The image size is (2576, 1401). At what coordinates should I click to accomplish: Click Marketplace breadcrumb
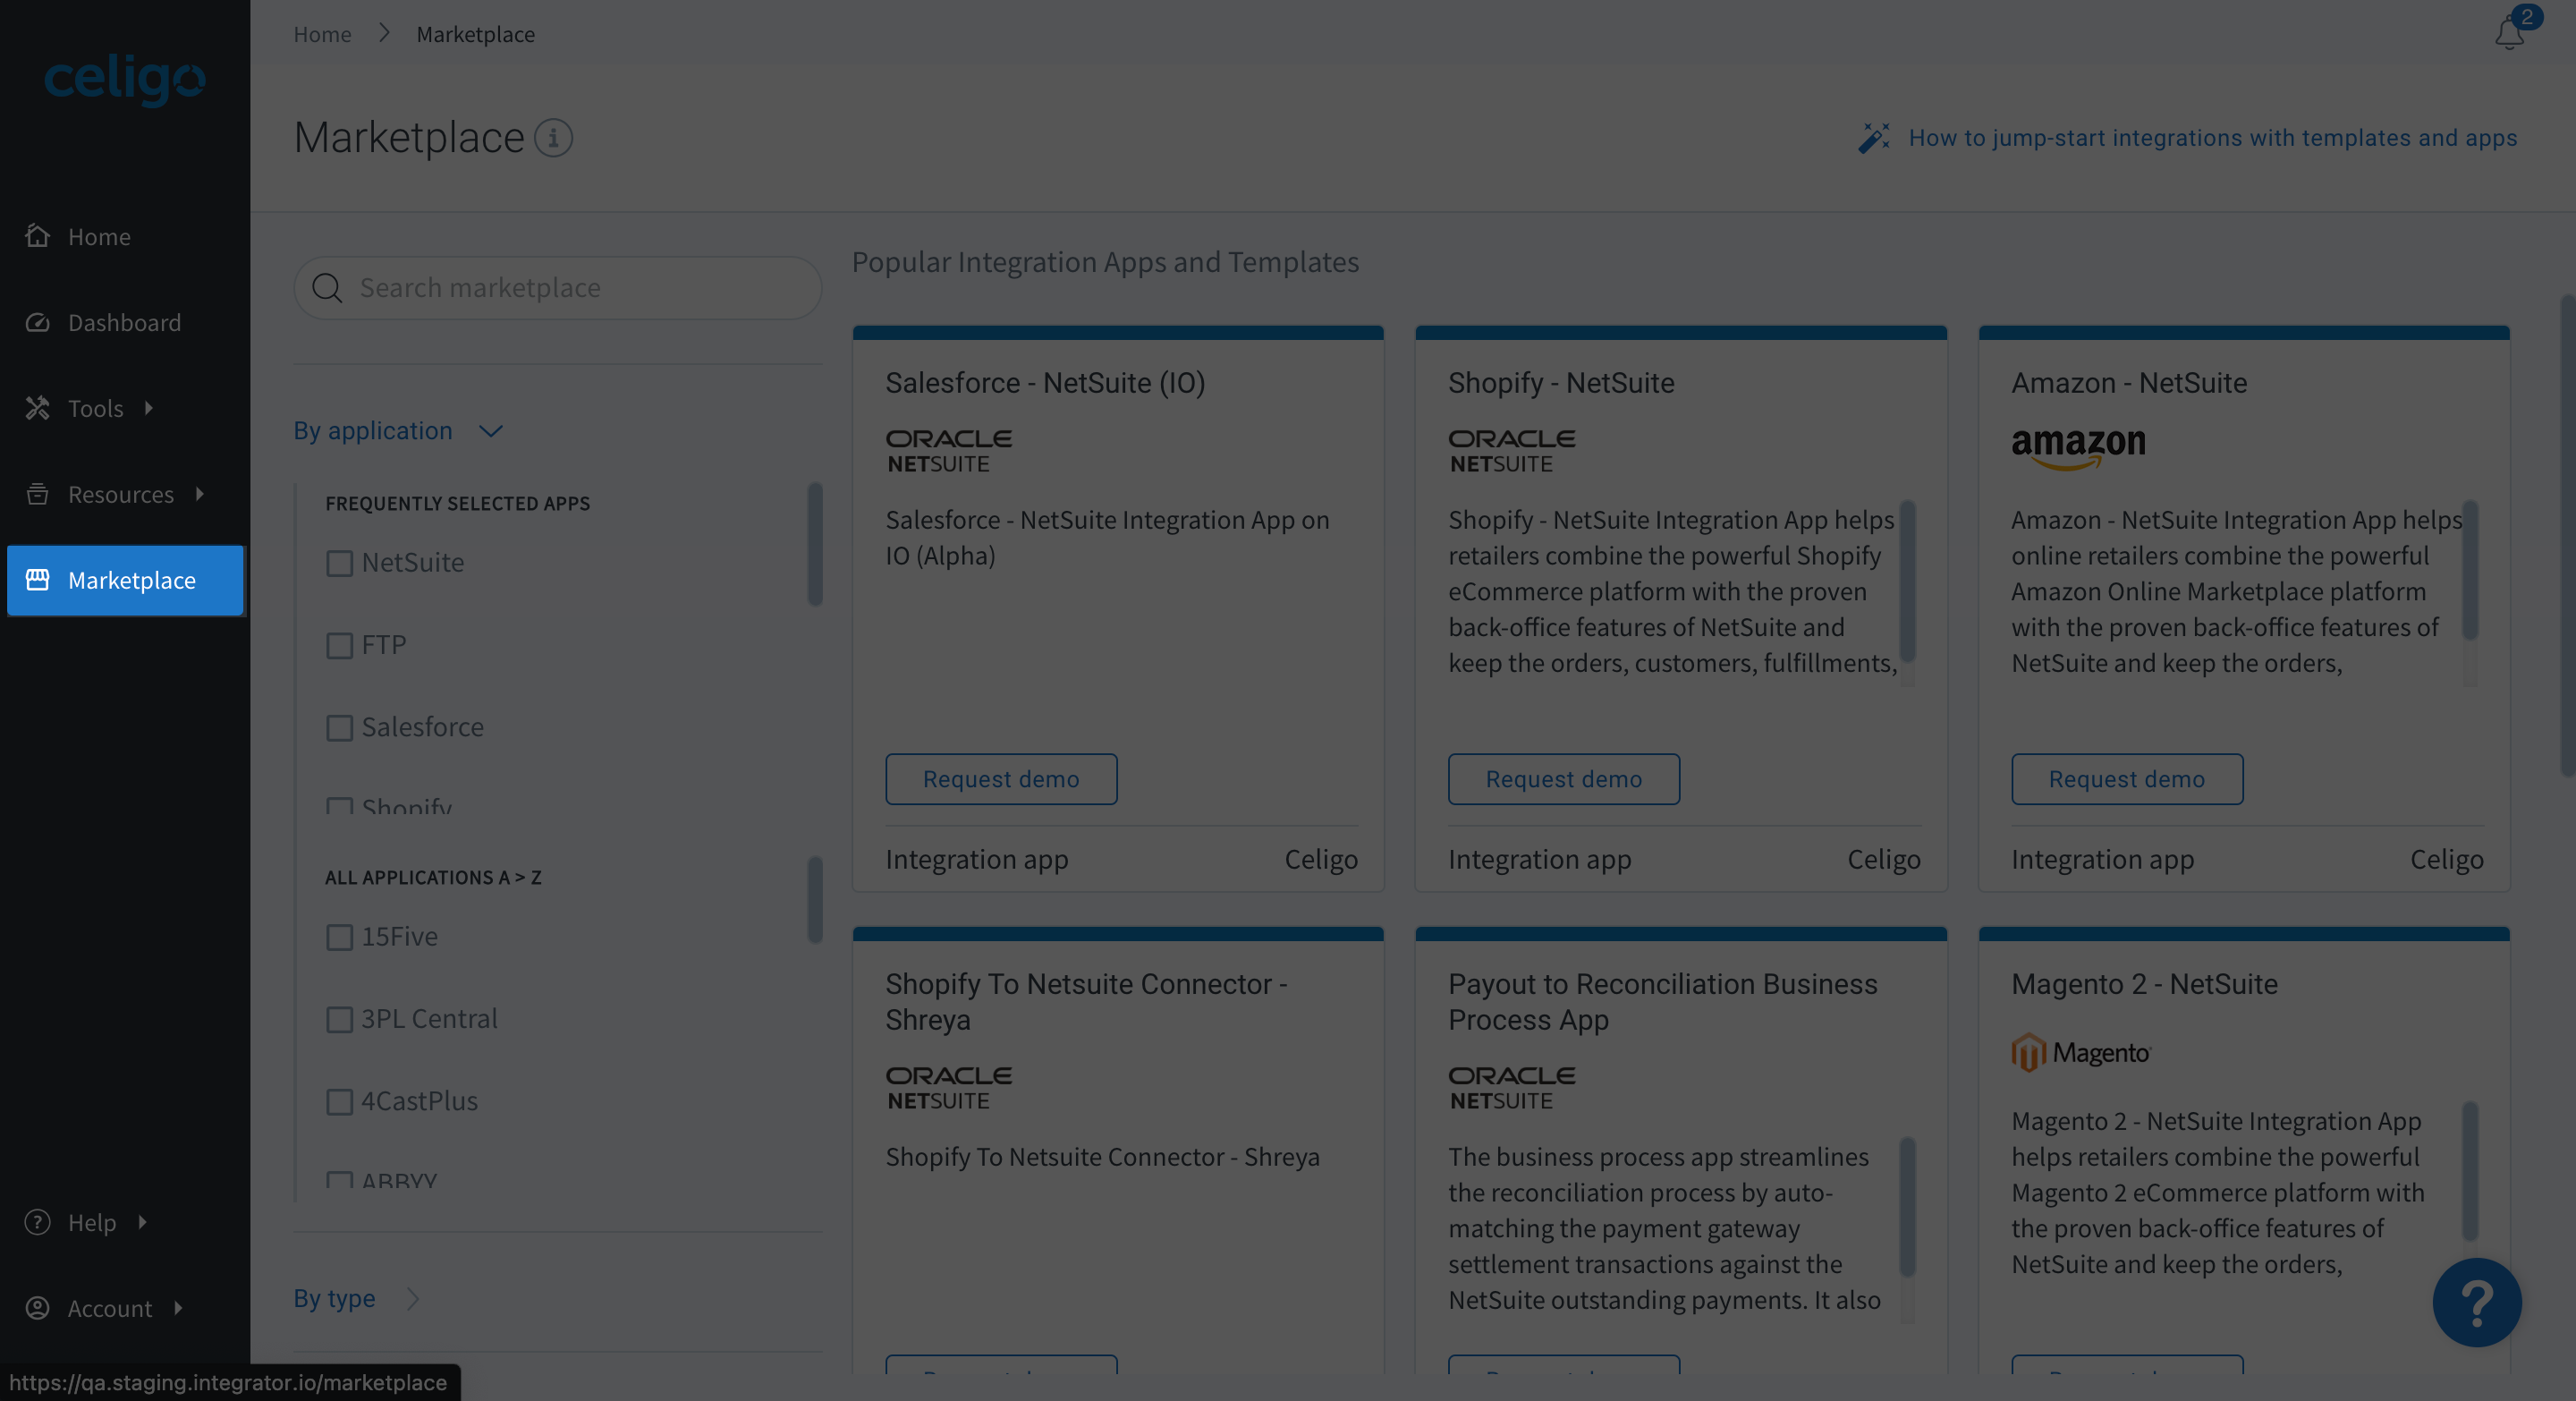point(475,34)
